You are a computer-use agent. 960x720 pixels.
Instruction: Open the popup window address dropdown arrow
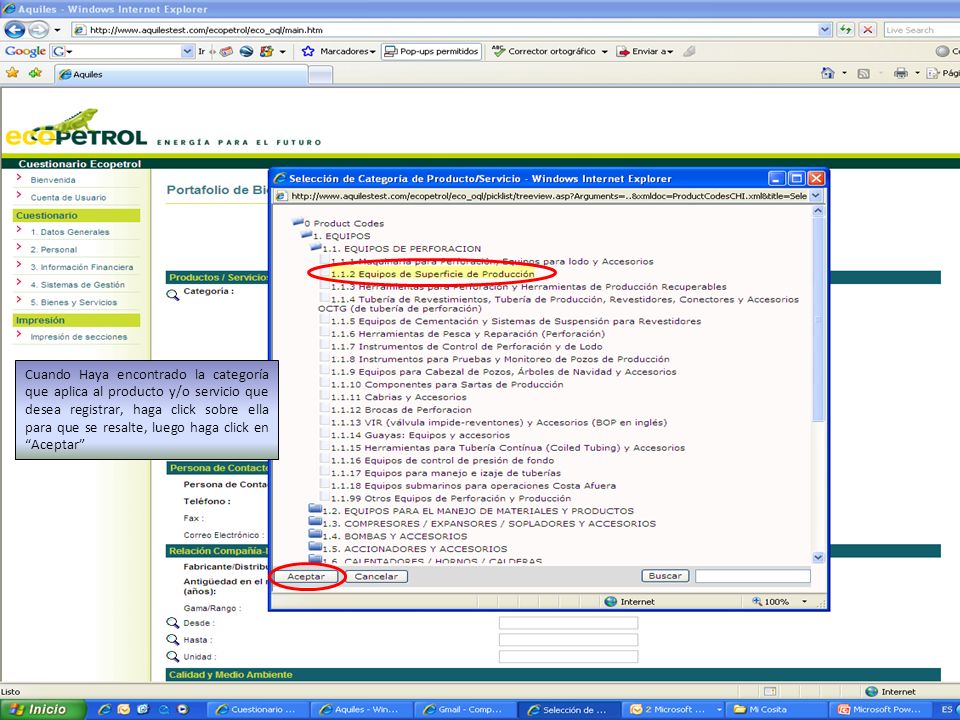click(816, 195)
